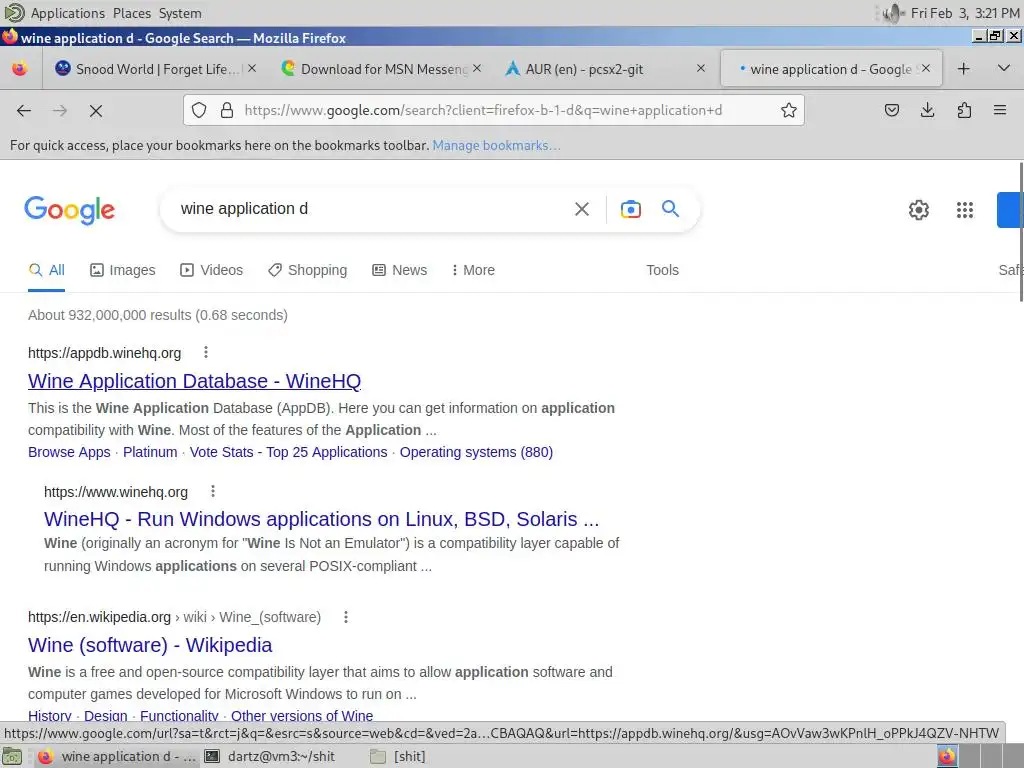The width and height of the screenshot is (1024, 768).
Task: Open the Firefox downloads panel
Action: click(927, 110)
